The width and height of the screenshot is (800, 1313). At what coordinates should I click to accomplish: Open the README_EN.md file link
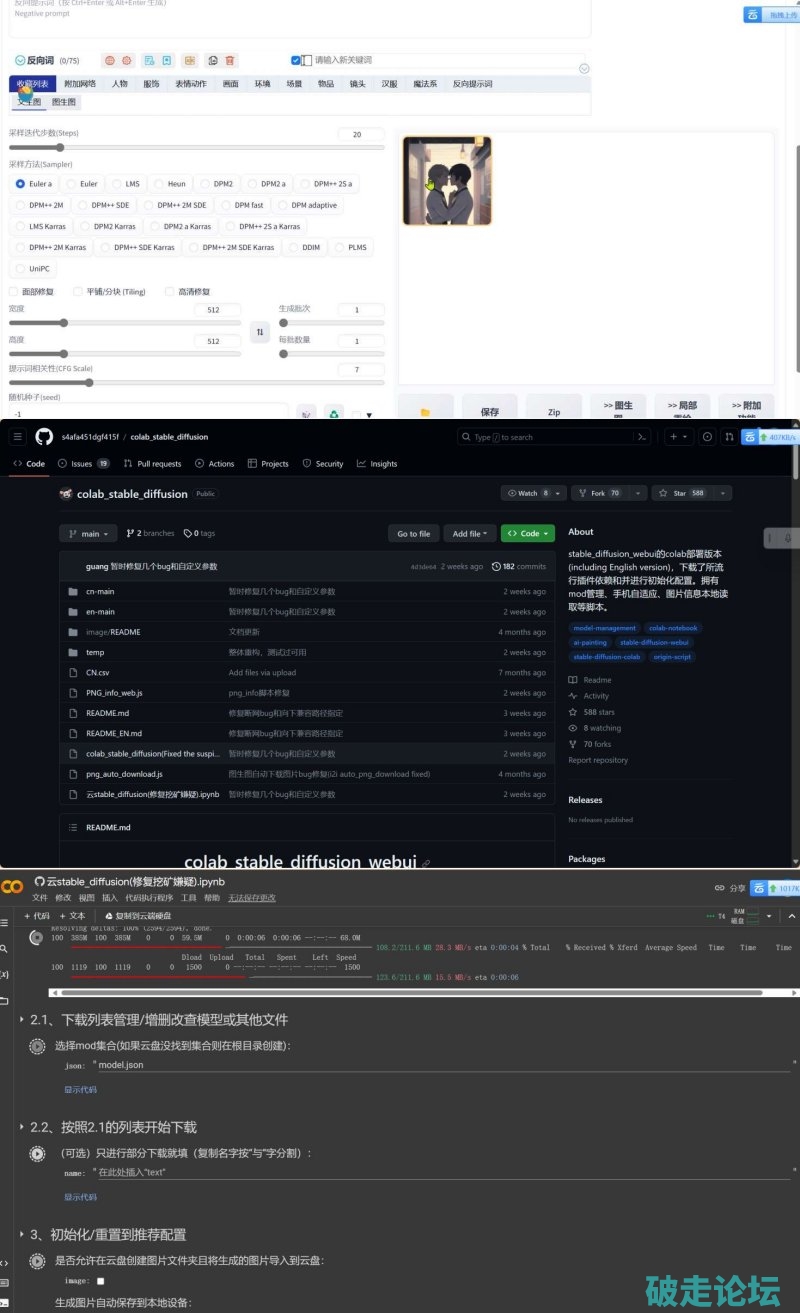tap(113, 733)
